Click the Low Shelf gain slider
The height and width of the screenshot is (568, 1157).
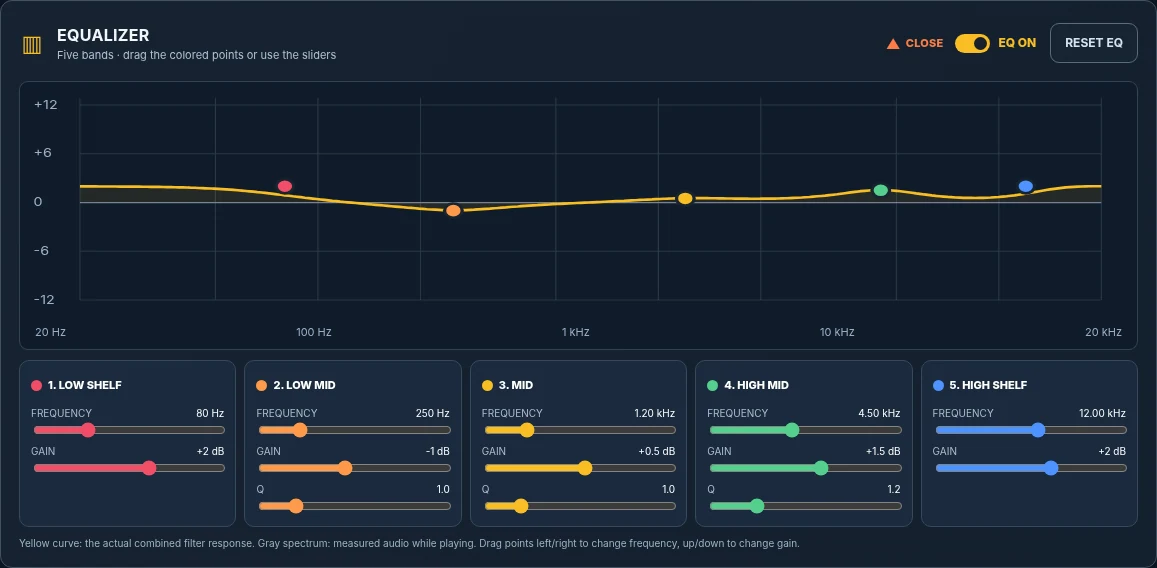(x=129, y=468)
